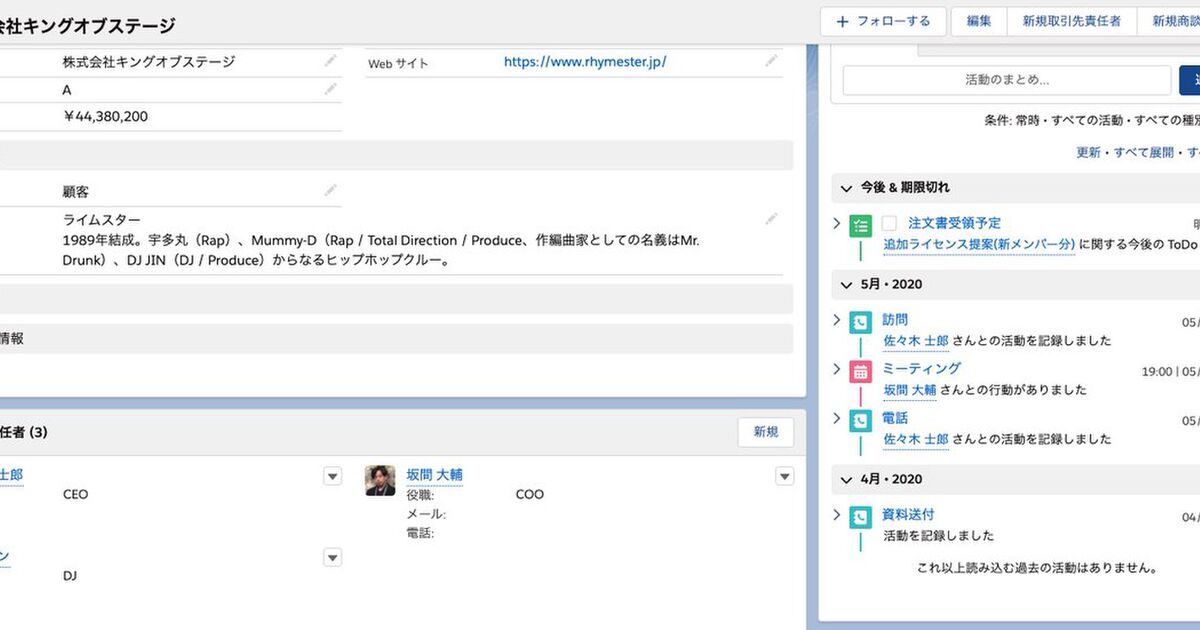Open the 訪問 activity link
Image resolution: width=1200 pixels, height=630 pixels.
pyautogui.click(x=895, y=320)
